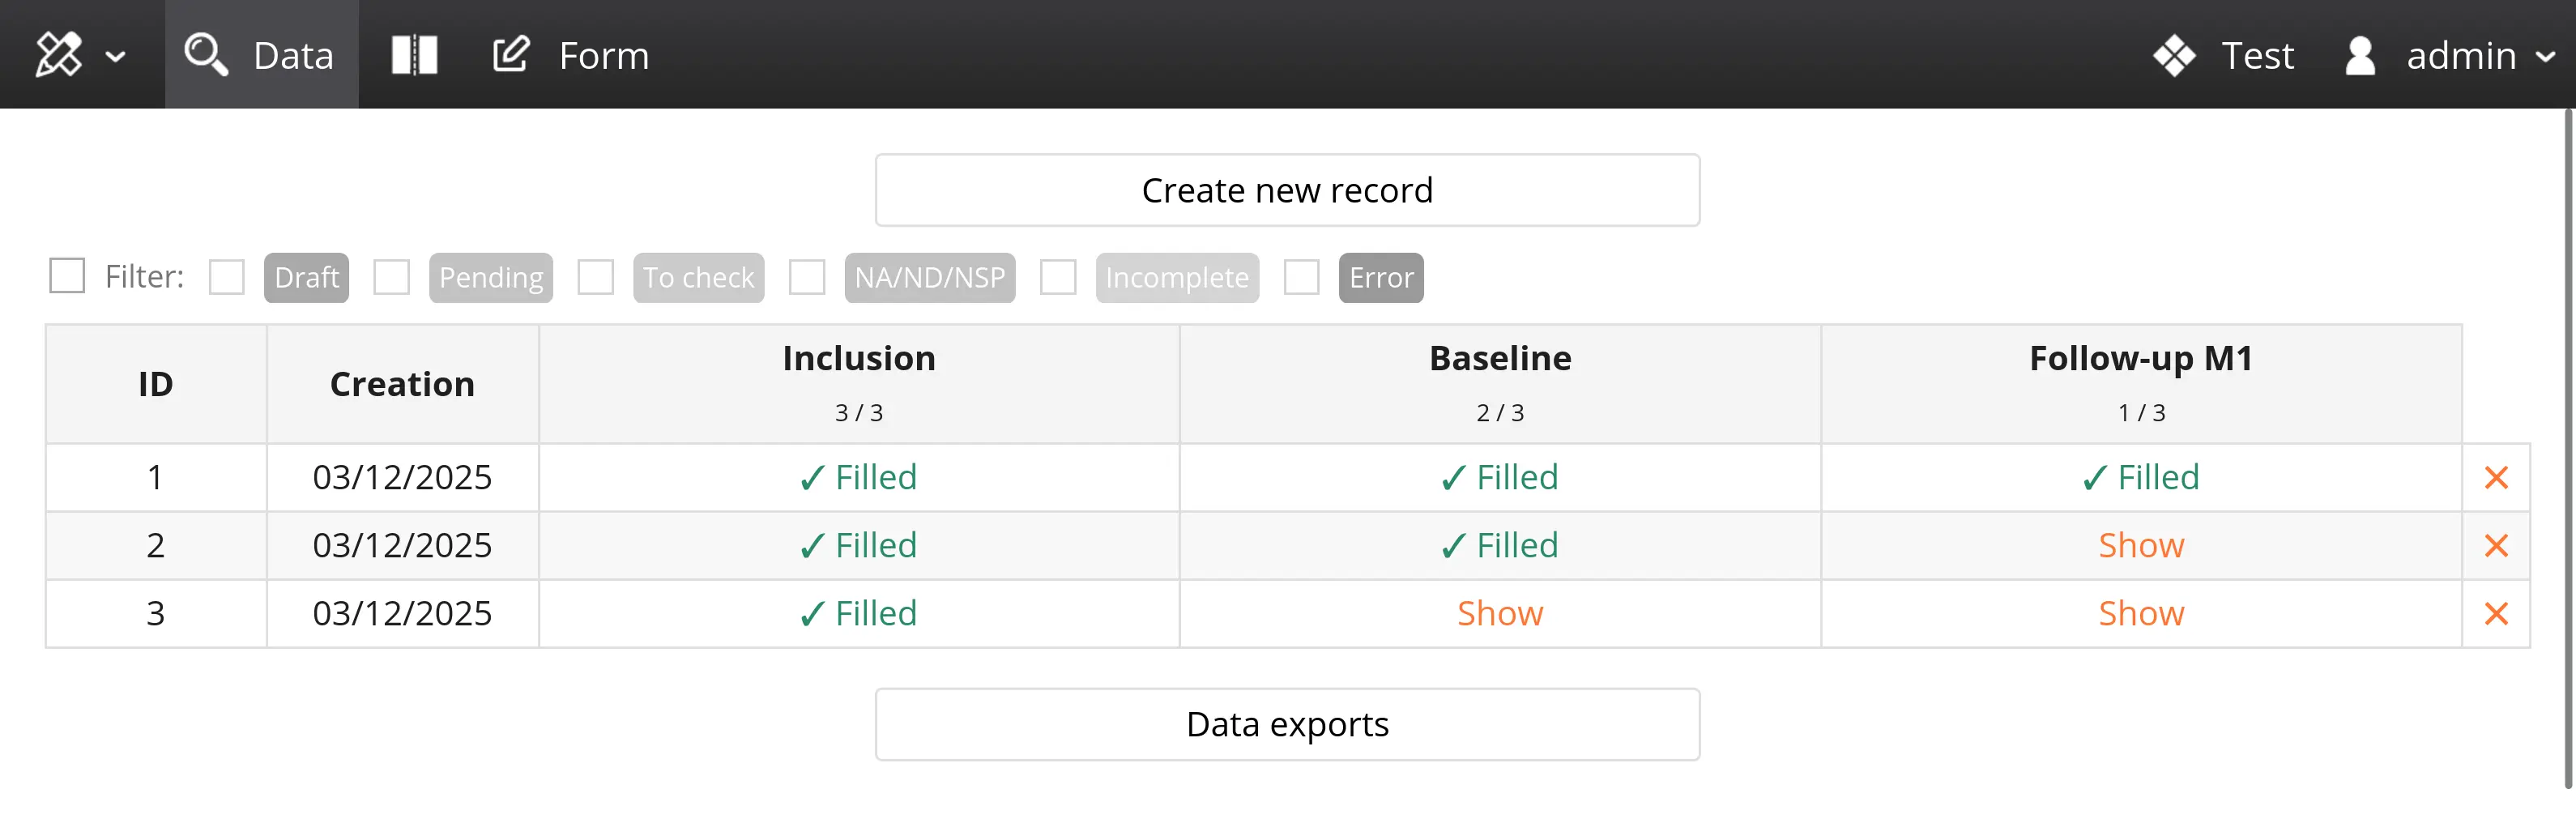Toggle the main Filter checkbox
Image resolution: width=2576 pixels, height=836 pixels.
coord(67,276)
